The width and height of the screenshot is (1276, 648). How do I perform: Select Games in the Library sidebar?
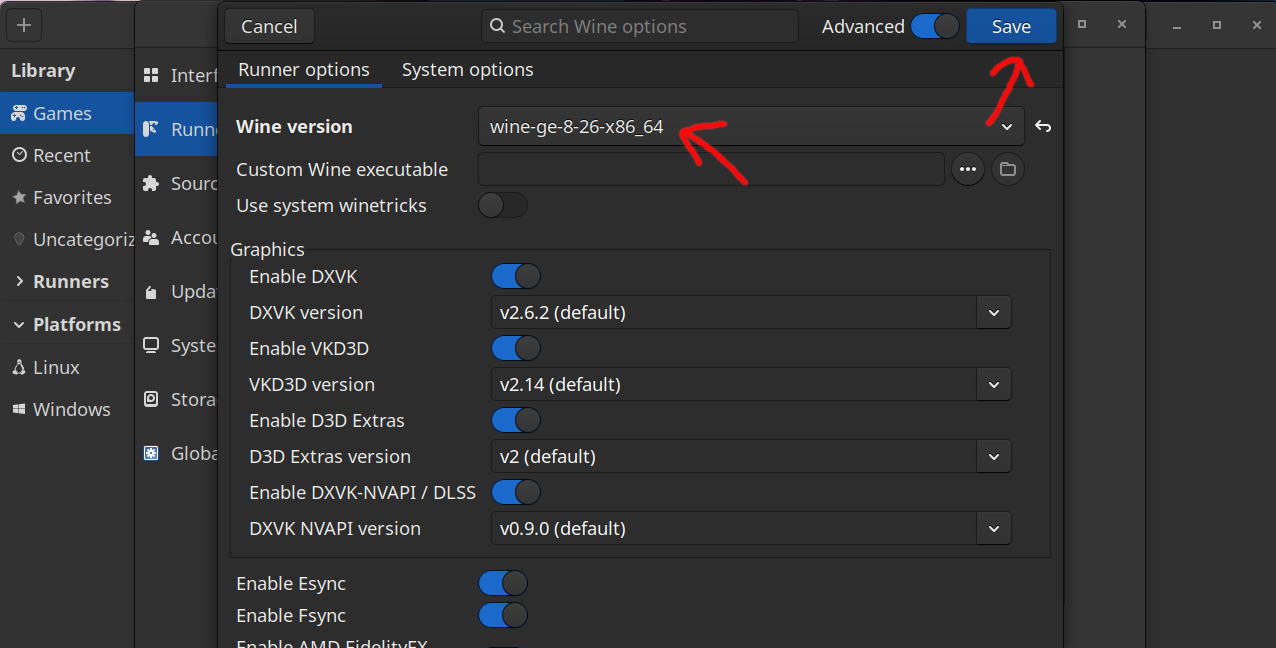[67, 114]
